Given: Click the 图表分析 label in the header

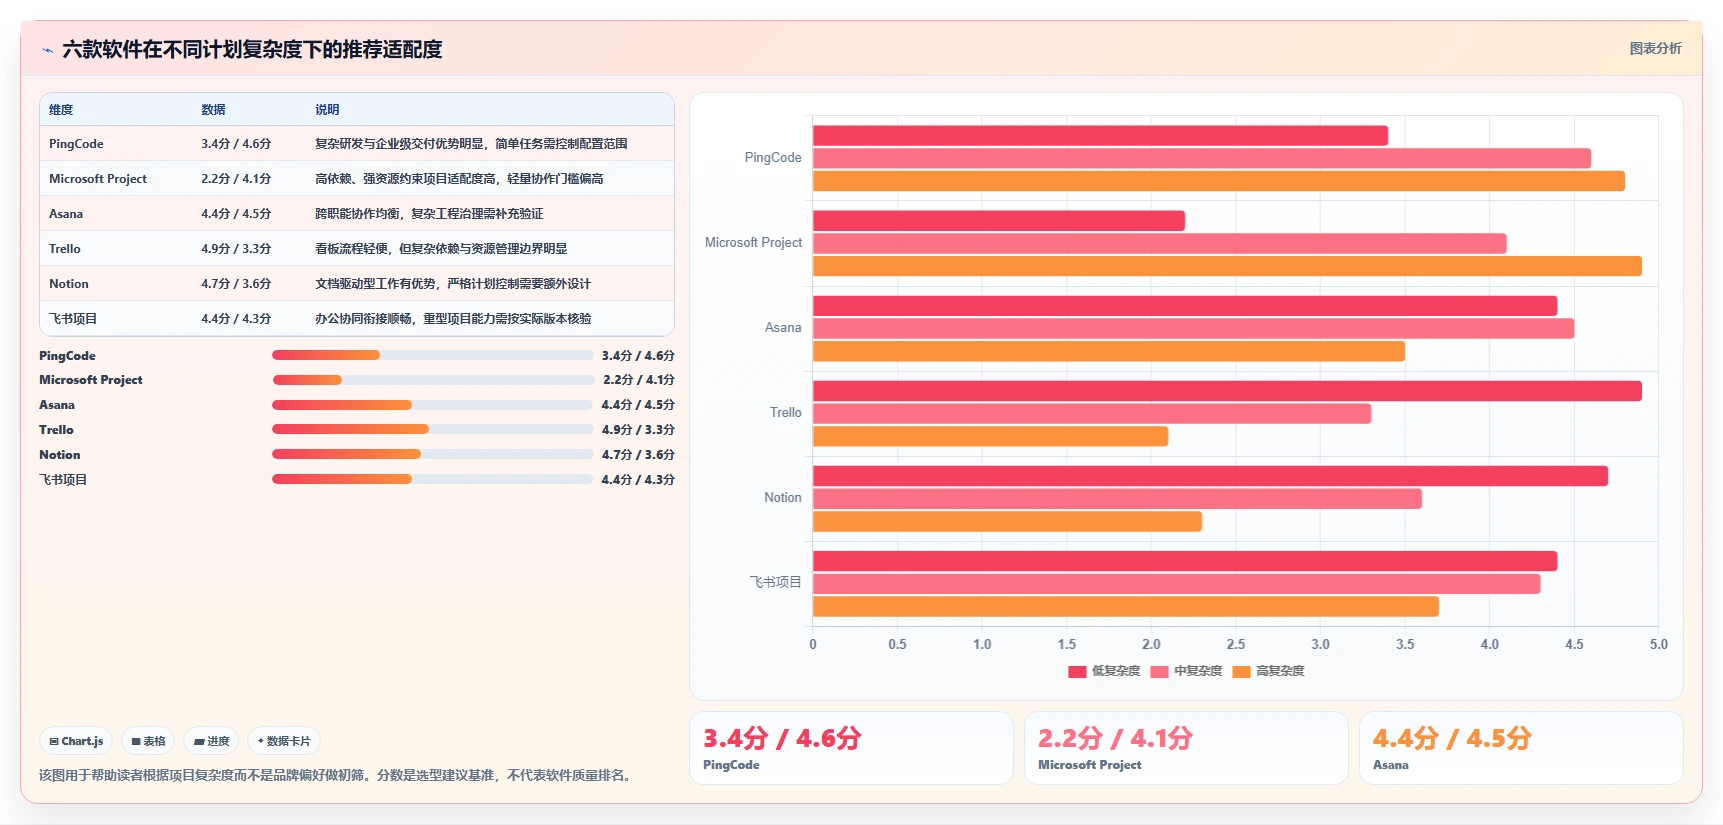Looking at the screenshot, I should [x=1655, y=48].
